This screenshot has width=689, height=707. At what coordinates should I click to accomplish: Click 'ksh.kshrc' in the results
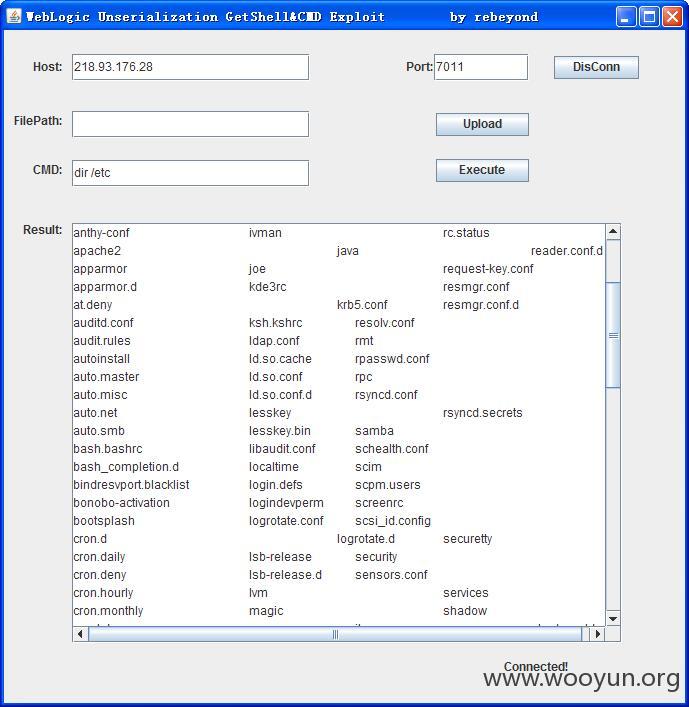coord(276,323)
